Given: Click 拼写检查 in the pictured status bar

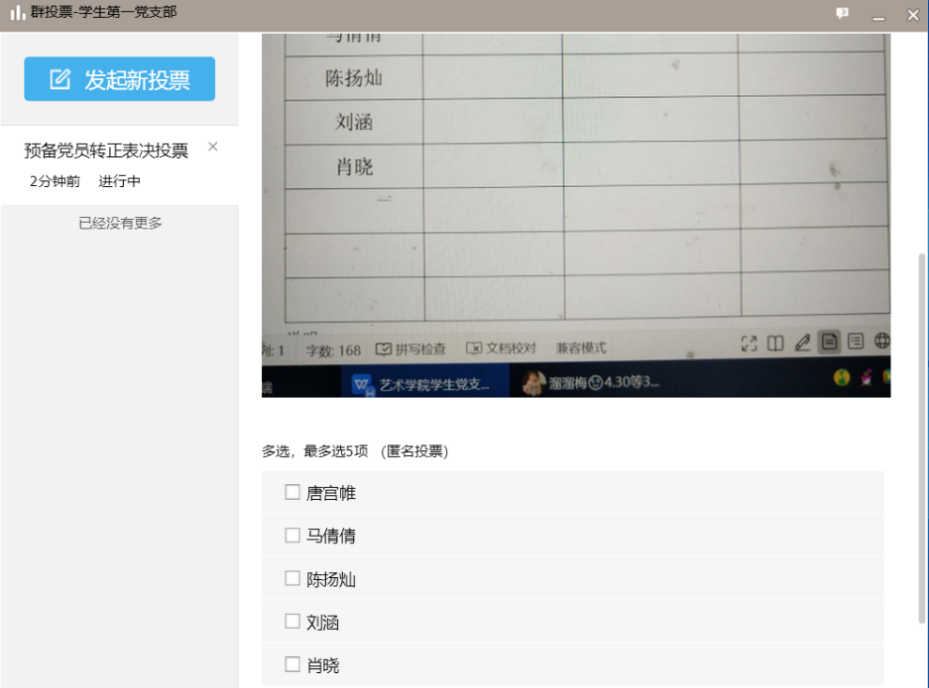Looking at the screenshot, I should coord(411,349).
